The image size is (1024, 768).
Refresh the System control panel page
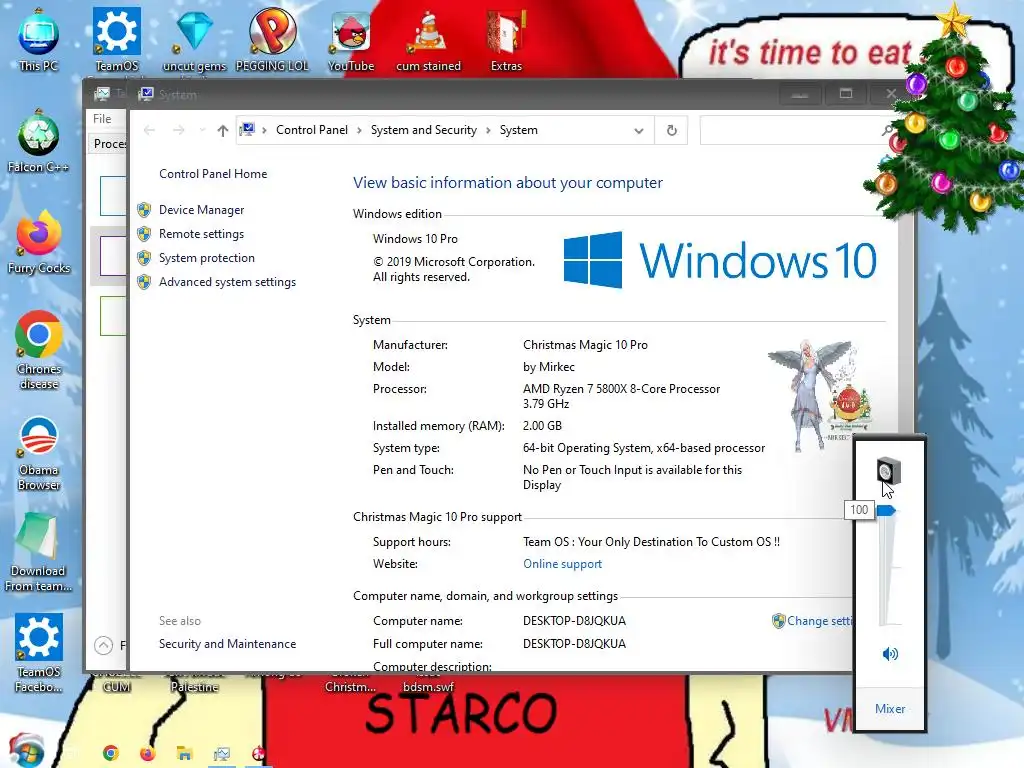pos(671,131)
